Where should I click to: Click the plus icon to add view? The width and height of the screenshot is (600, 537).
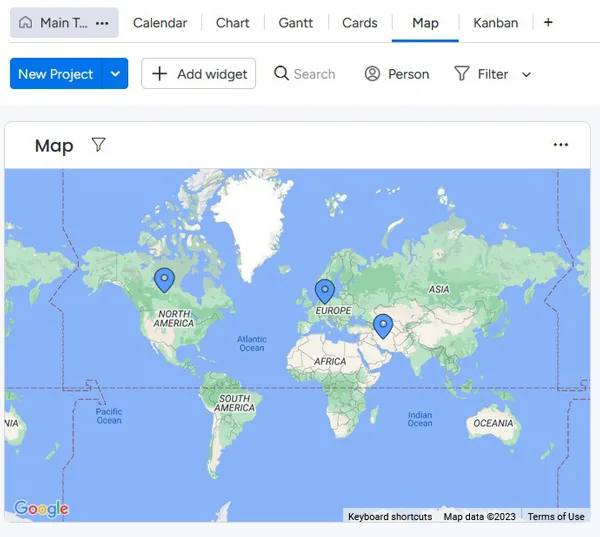tap(548, 22)
